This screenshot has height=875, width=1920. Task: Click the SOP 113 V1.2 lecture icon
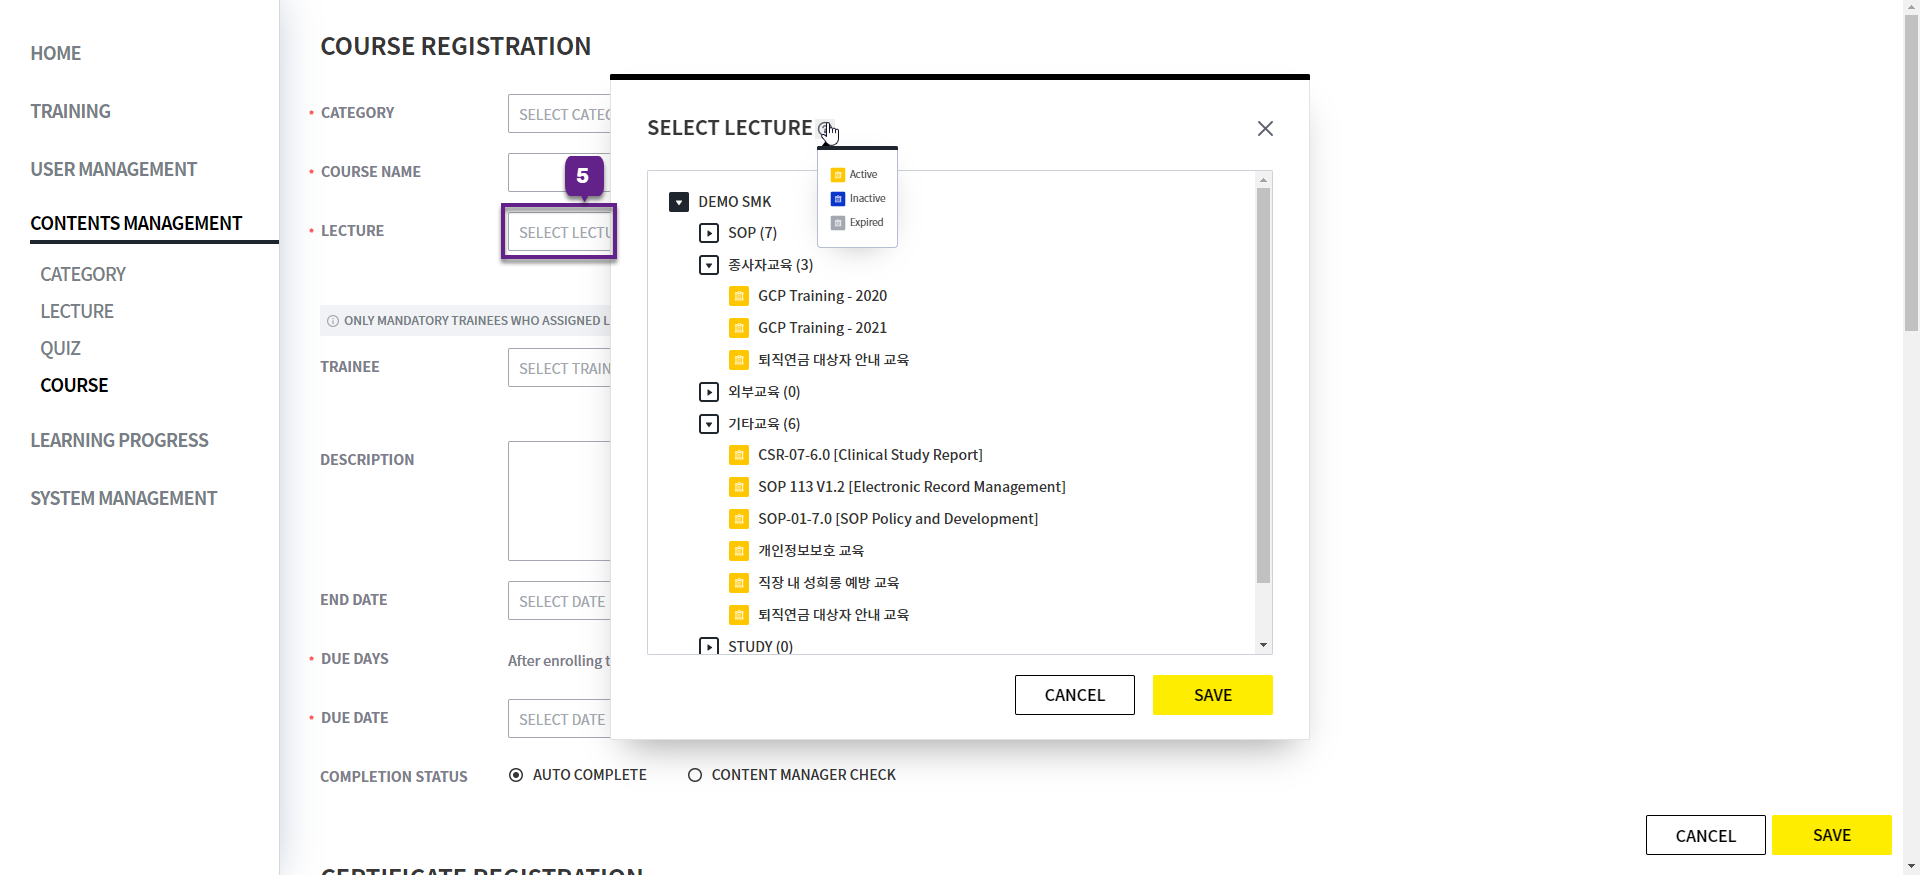point(739,487)
